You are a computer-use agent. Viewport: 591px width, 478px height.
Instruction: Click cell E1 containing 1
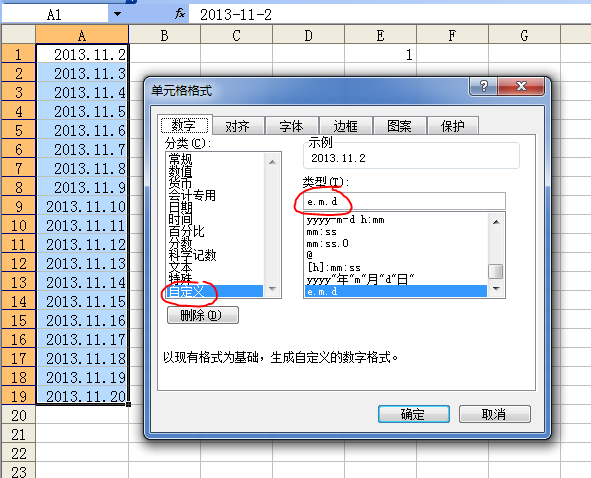point(380,54)
